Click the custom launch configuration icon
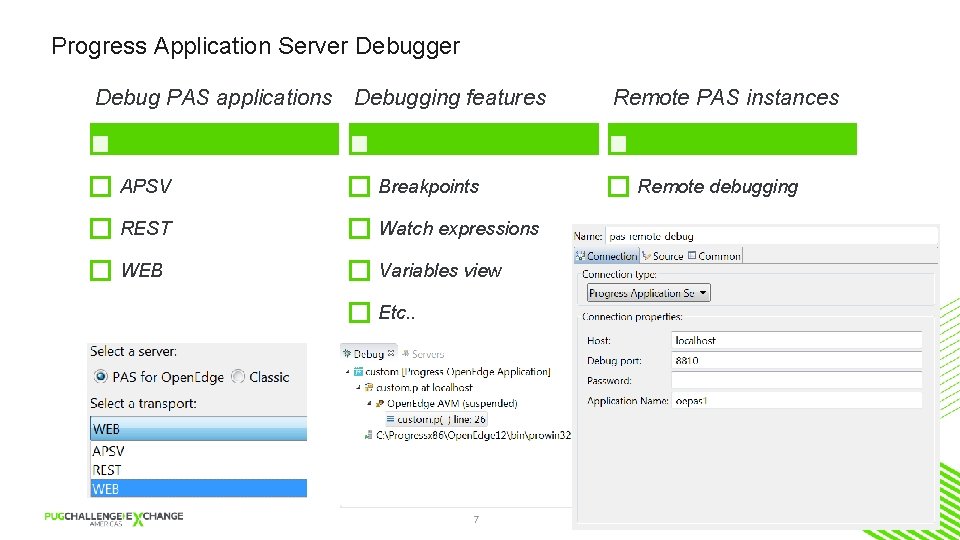The image size is (960, 540). (x=358, y=372)
